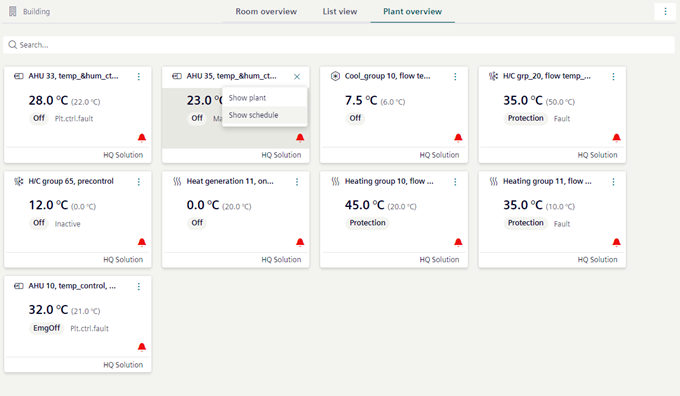Click the alarm bell on AHU 33 card
This screenshot has height=396, width=680.
click(142, 137)
